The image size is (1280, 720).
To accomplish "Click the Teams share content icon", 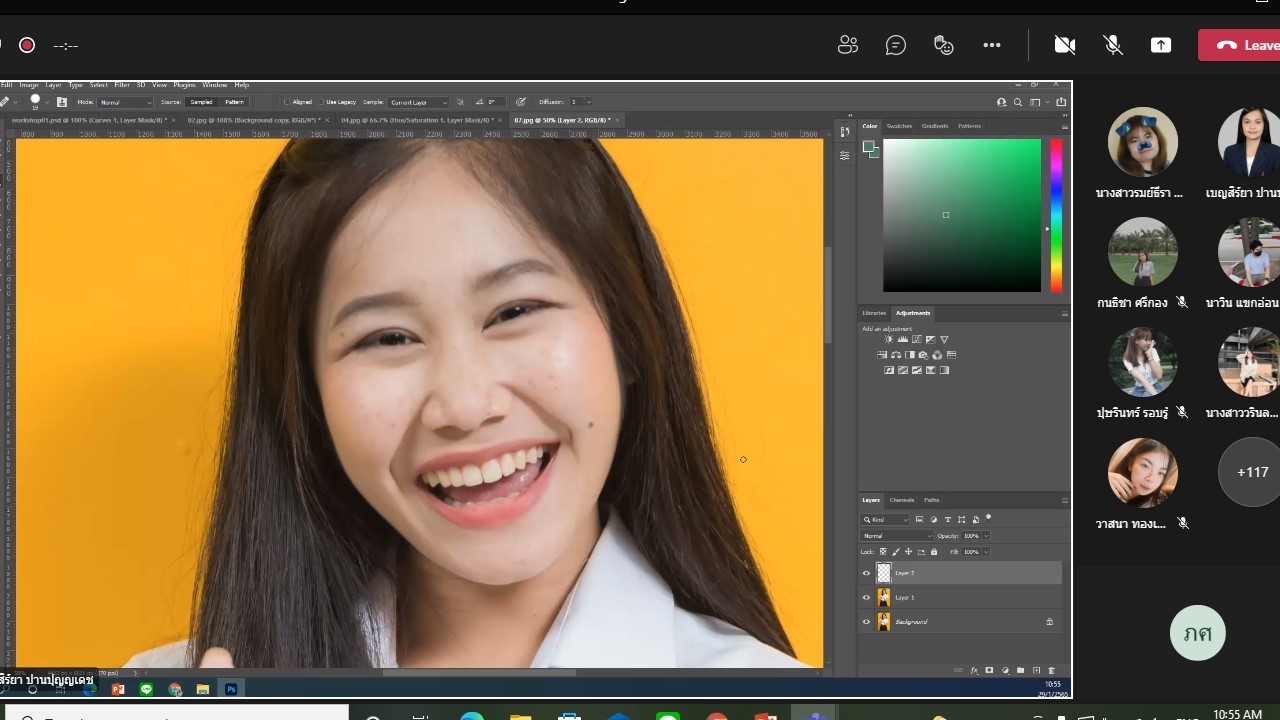I will (x=1161, y=45).
